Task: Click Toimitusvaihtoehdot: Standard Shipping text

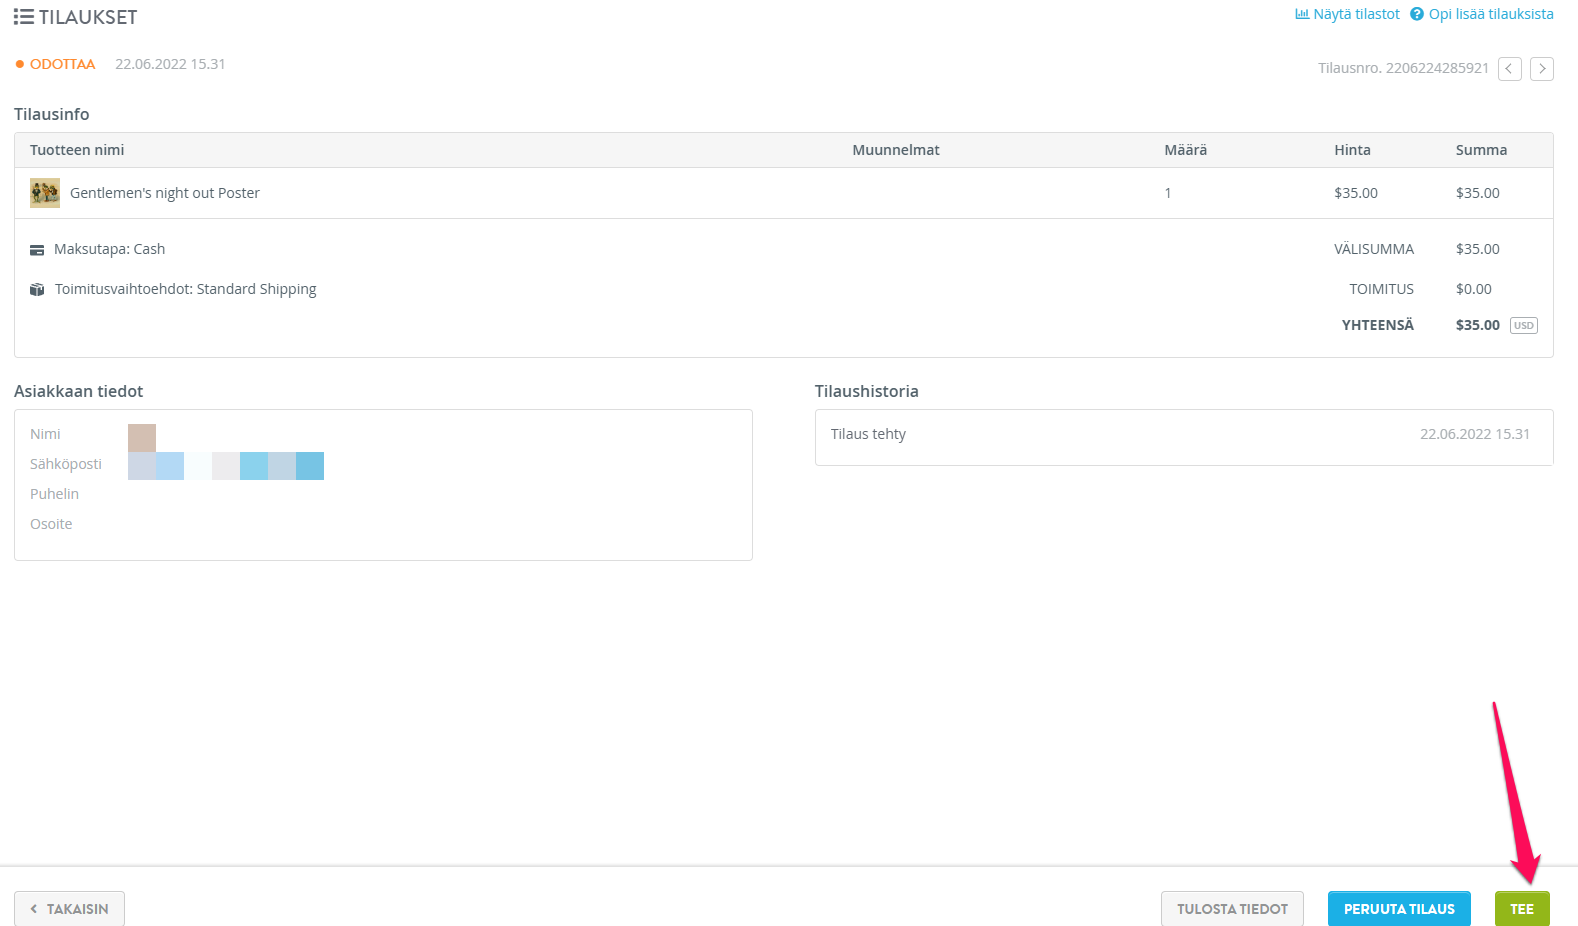Action: (x=186, y=289)
